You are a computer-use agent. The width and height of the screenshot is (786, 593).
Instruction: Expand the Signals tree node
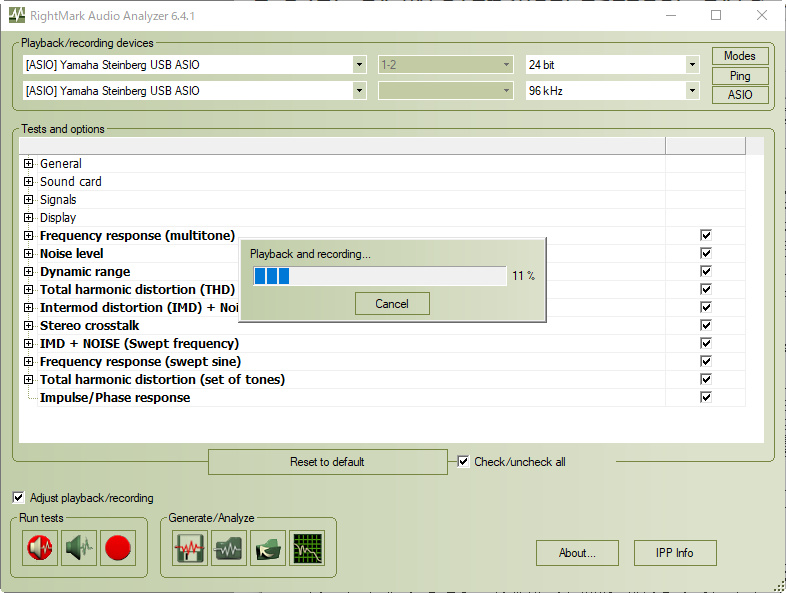(x=29, y=200)
